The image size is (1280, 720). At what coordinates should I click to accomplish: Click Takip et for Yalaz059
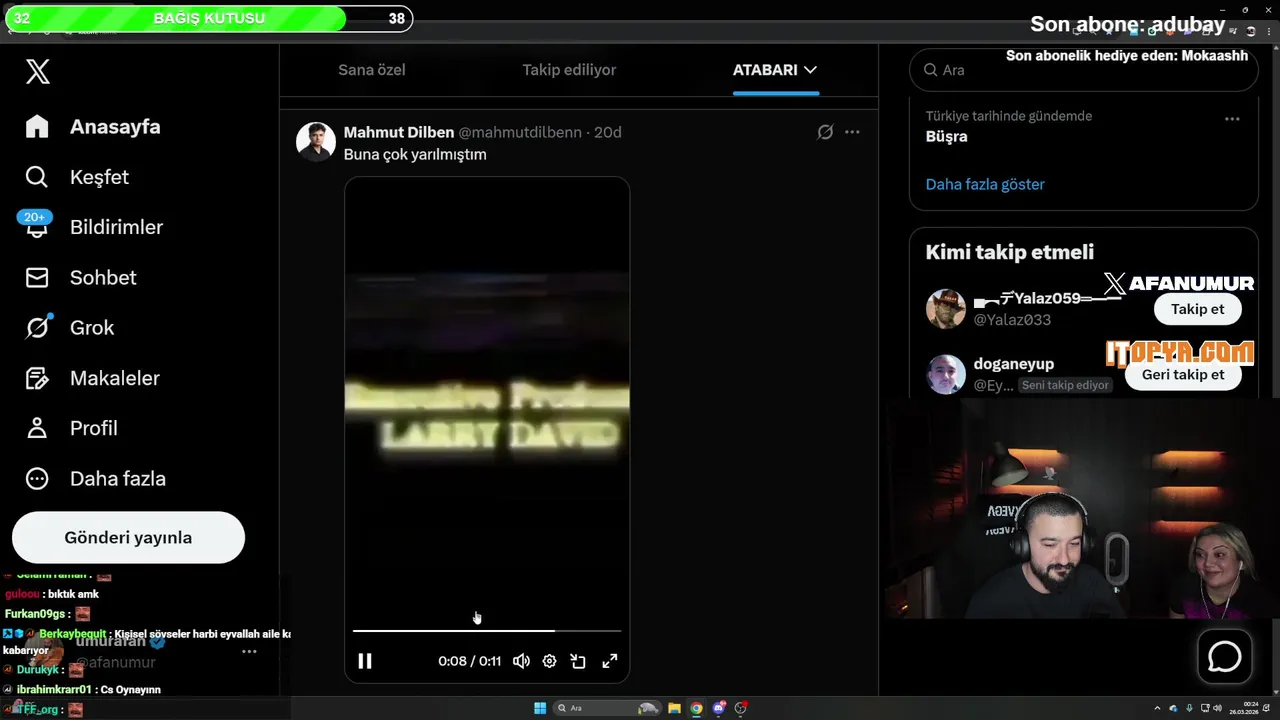click(x=1197, y=309)
